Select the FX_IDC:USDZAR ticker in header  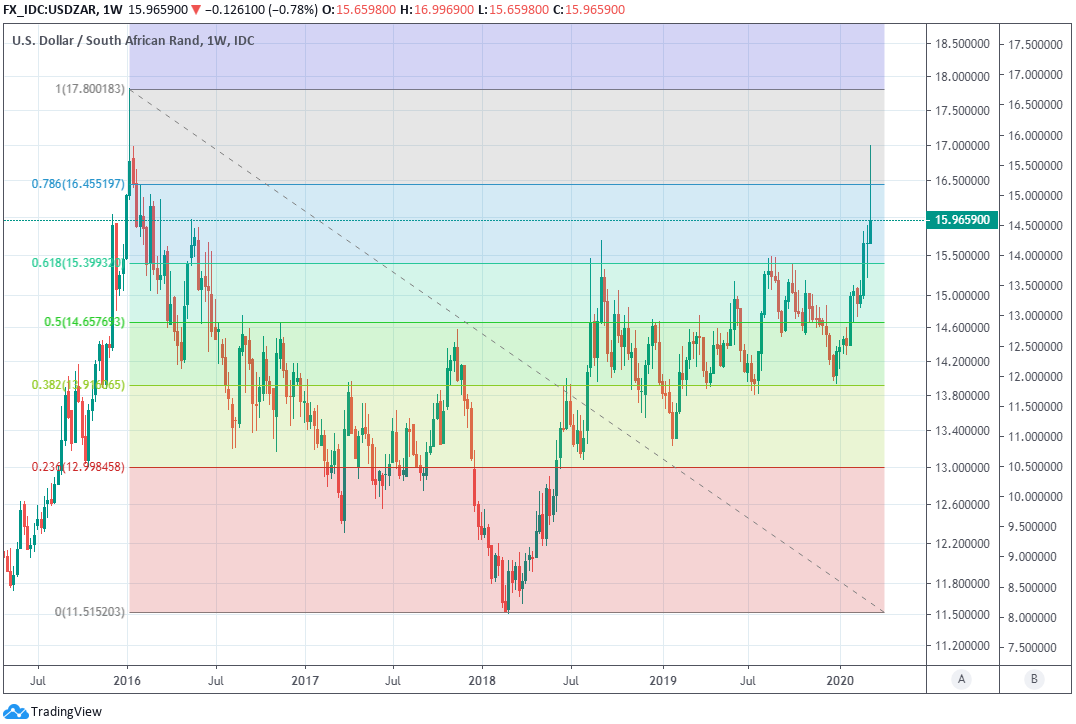tap(50, 9)
